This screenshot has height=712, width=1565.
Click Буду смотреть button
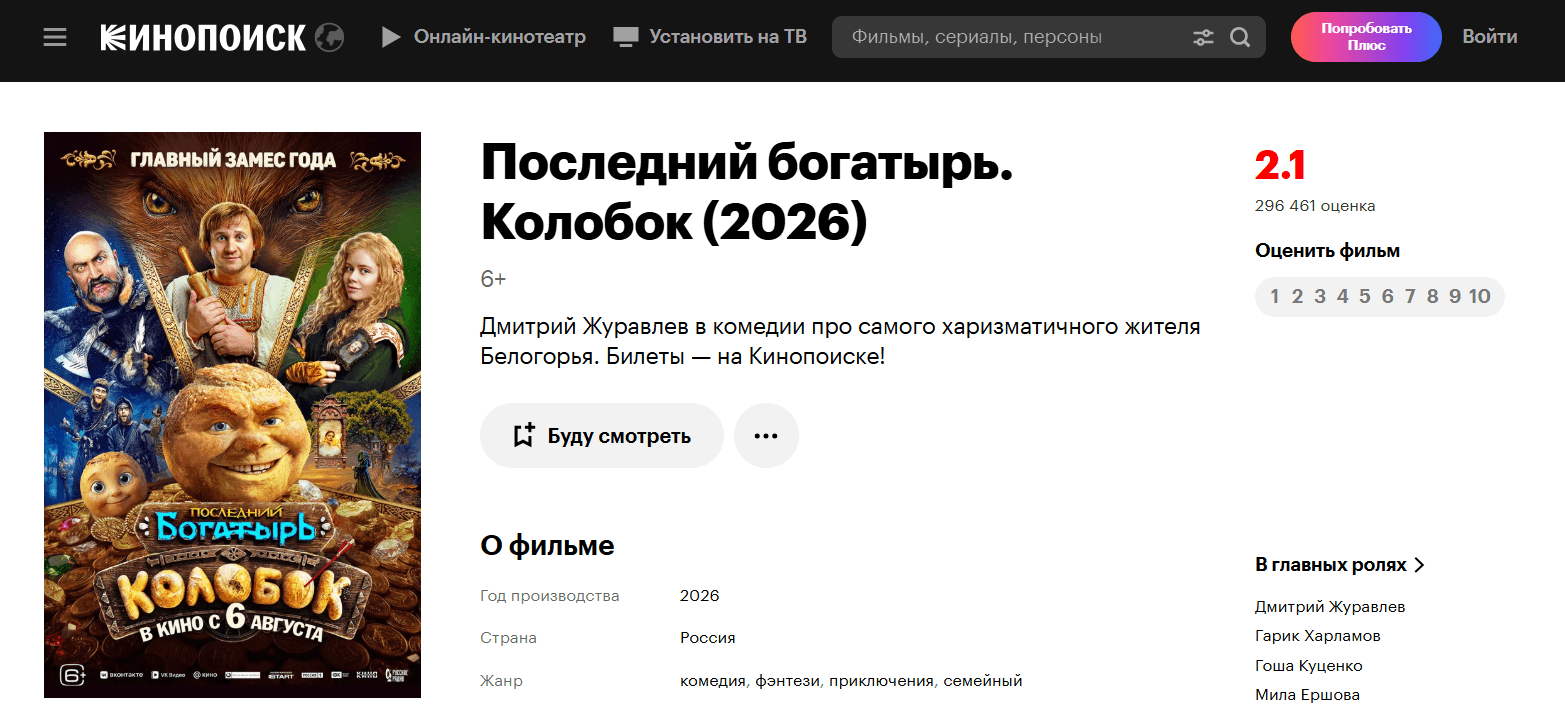point(602,436)
